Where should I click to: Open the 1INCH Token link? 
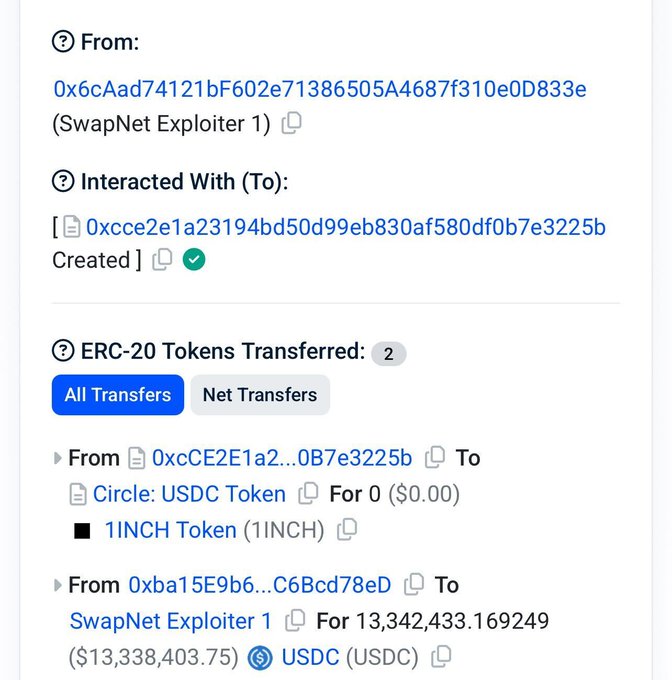click(170, 530)
